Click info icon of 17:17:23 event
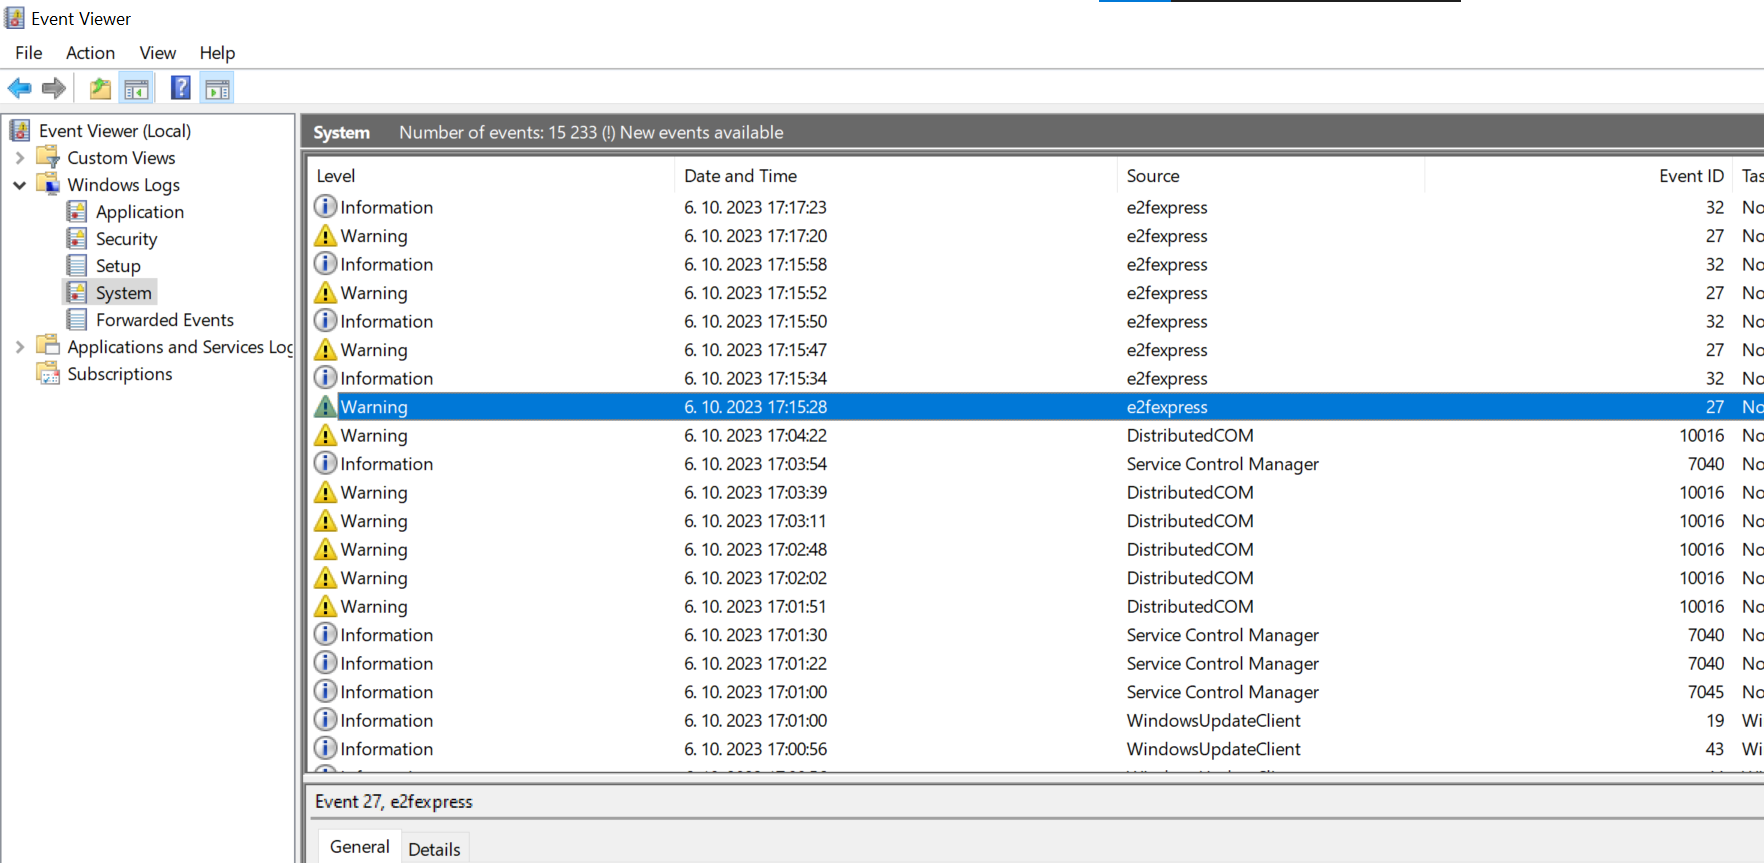Screen dimensions: 1764x863 tap(325, 206)
